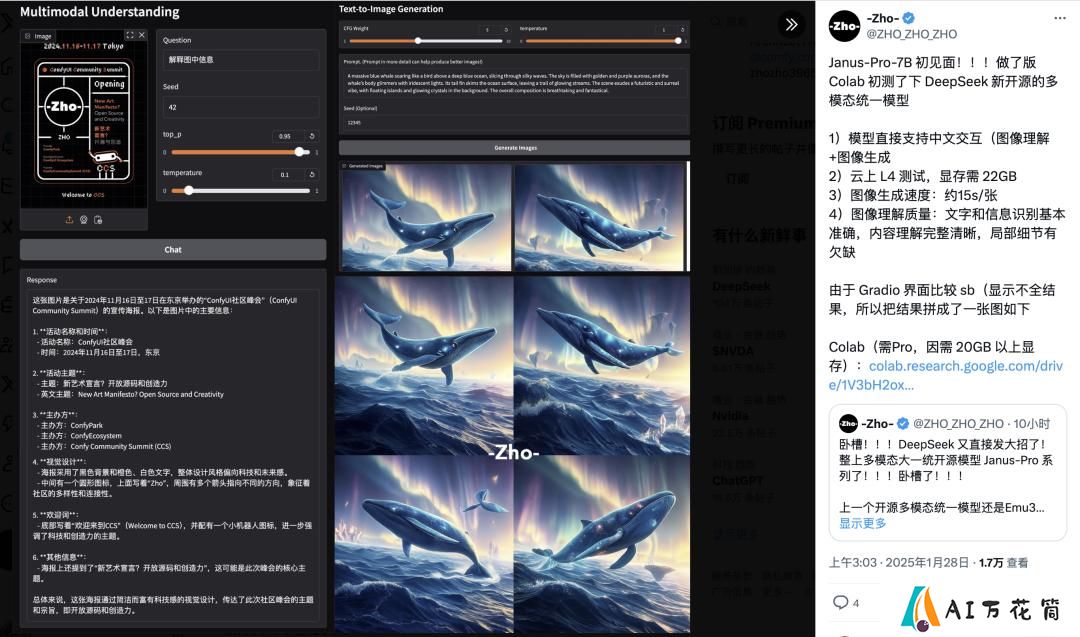Click the Response text output area
The height and width of the screenshot is (637, 1080).
pyautogui.click(x=173, y=455)
